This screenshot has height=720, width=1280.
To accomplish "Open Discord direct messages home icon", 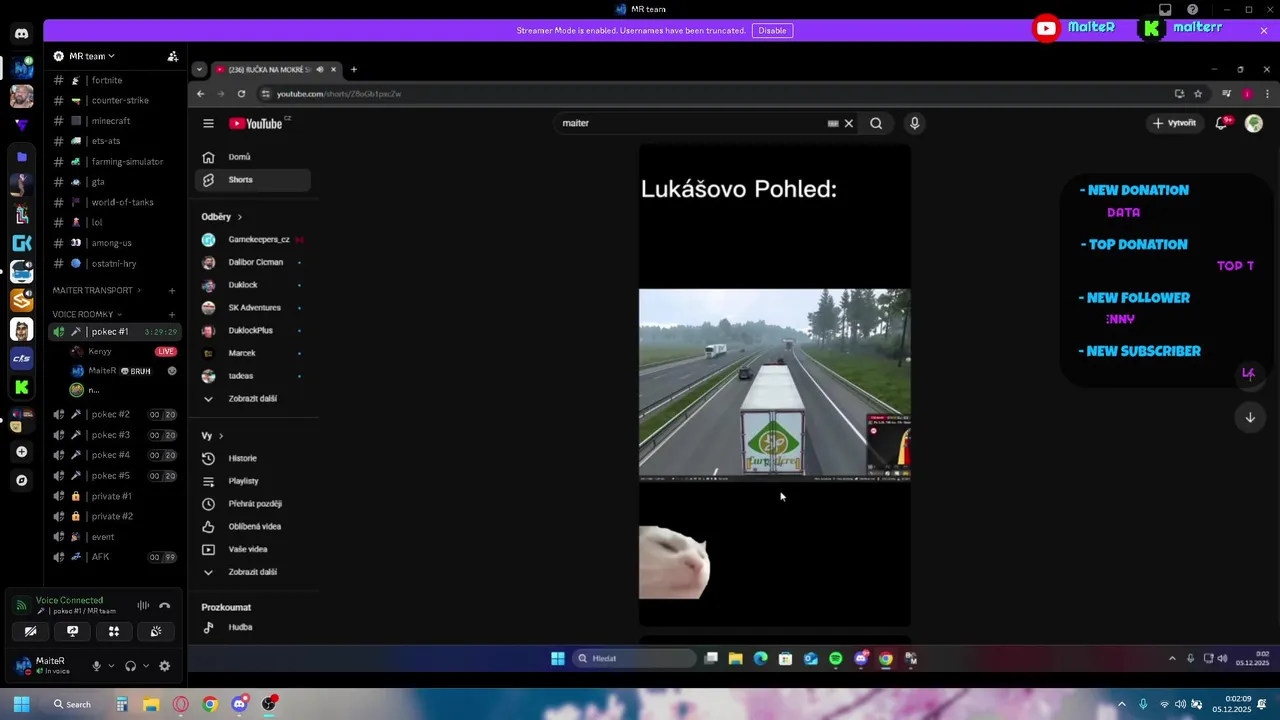I will point(21,34).
